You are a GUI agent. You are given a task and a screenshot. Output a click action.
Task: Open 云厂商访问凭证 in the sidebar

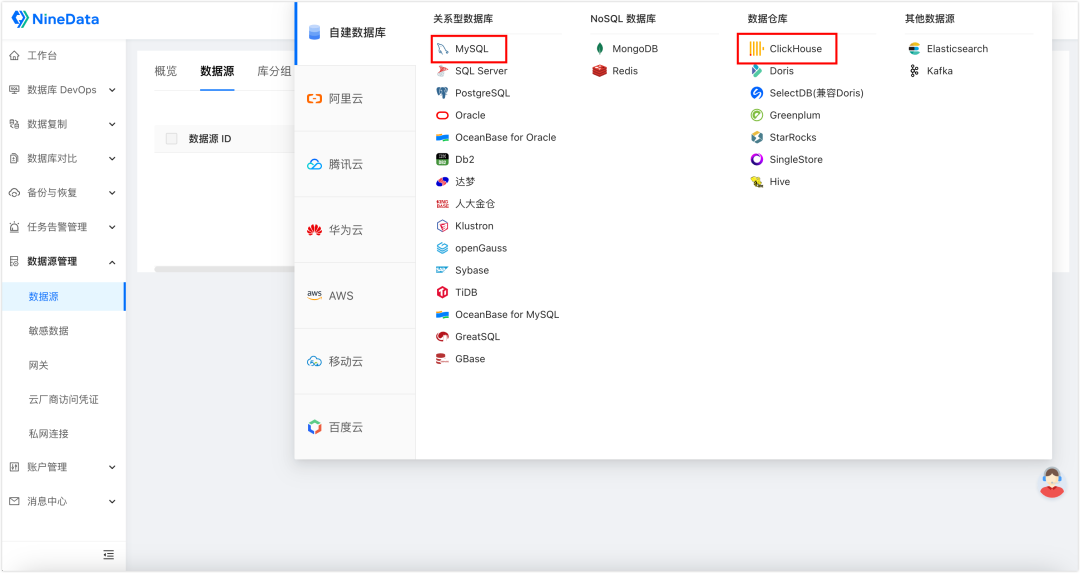click(63, 399)
